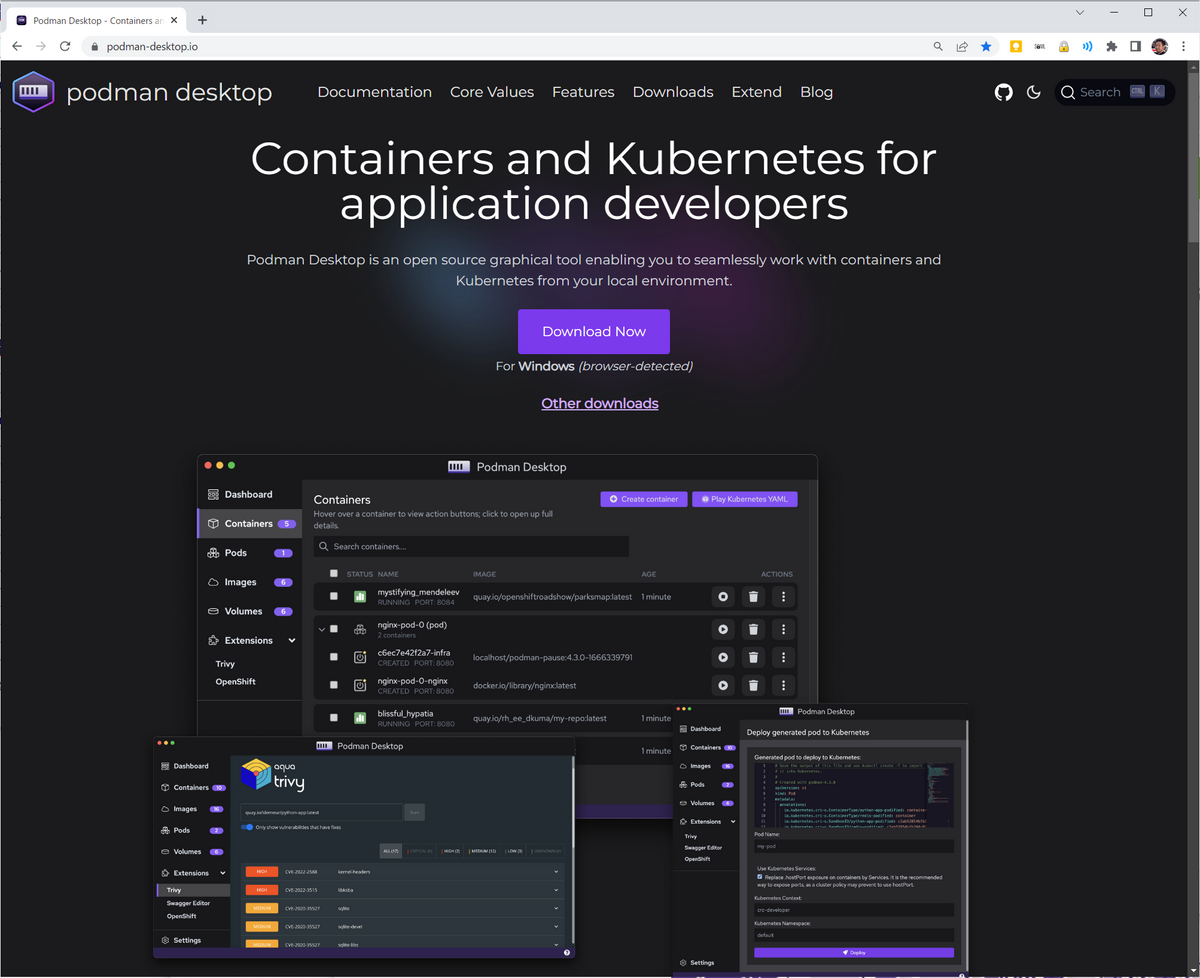The image size is (1200, 978).
Task: Click the zoom magnifier icon in address bar
Action: pyautogui.click(x=938, y=46)
